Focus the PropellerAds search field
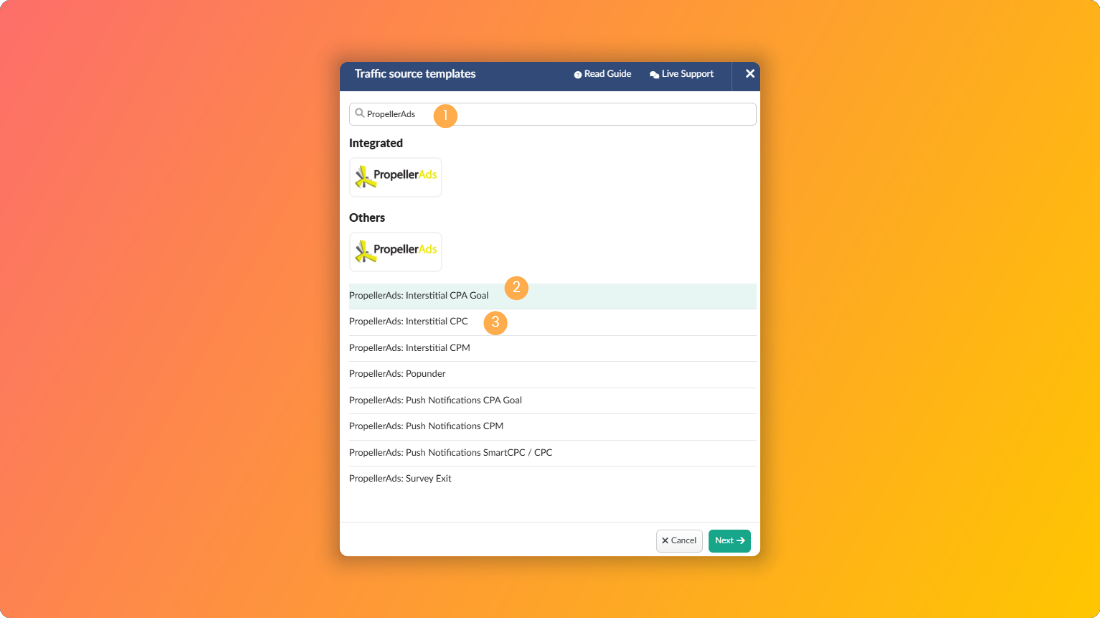 click(x=553, y=114)
